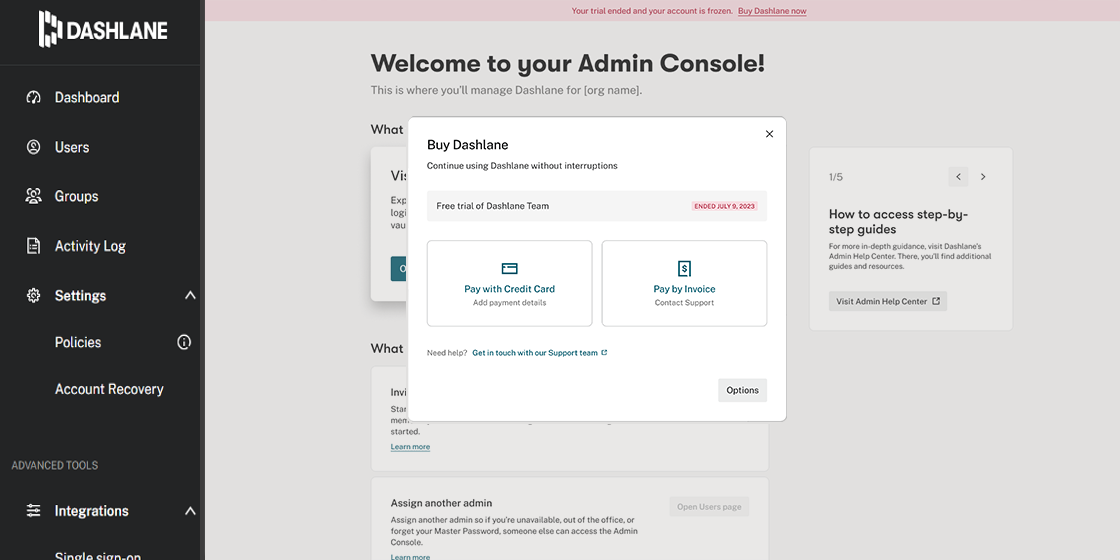Choose Pay by Invoice option
Image resolution: width=1120 pixels, height=560 pixels.
pyautogui.click(x=684, y=284)
